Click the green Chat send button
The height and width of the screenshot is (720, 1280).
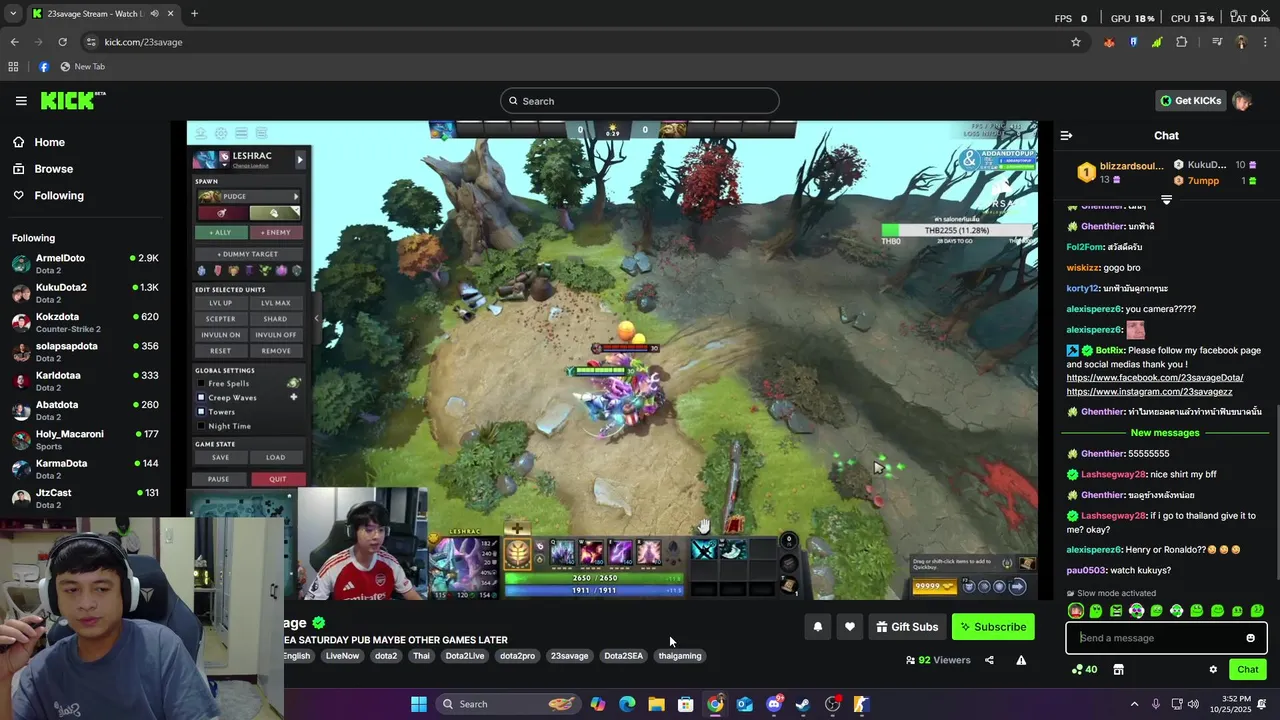click(1248, 670)
